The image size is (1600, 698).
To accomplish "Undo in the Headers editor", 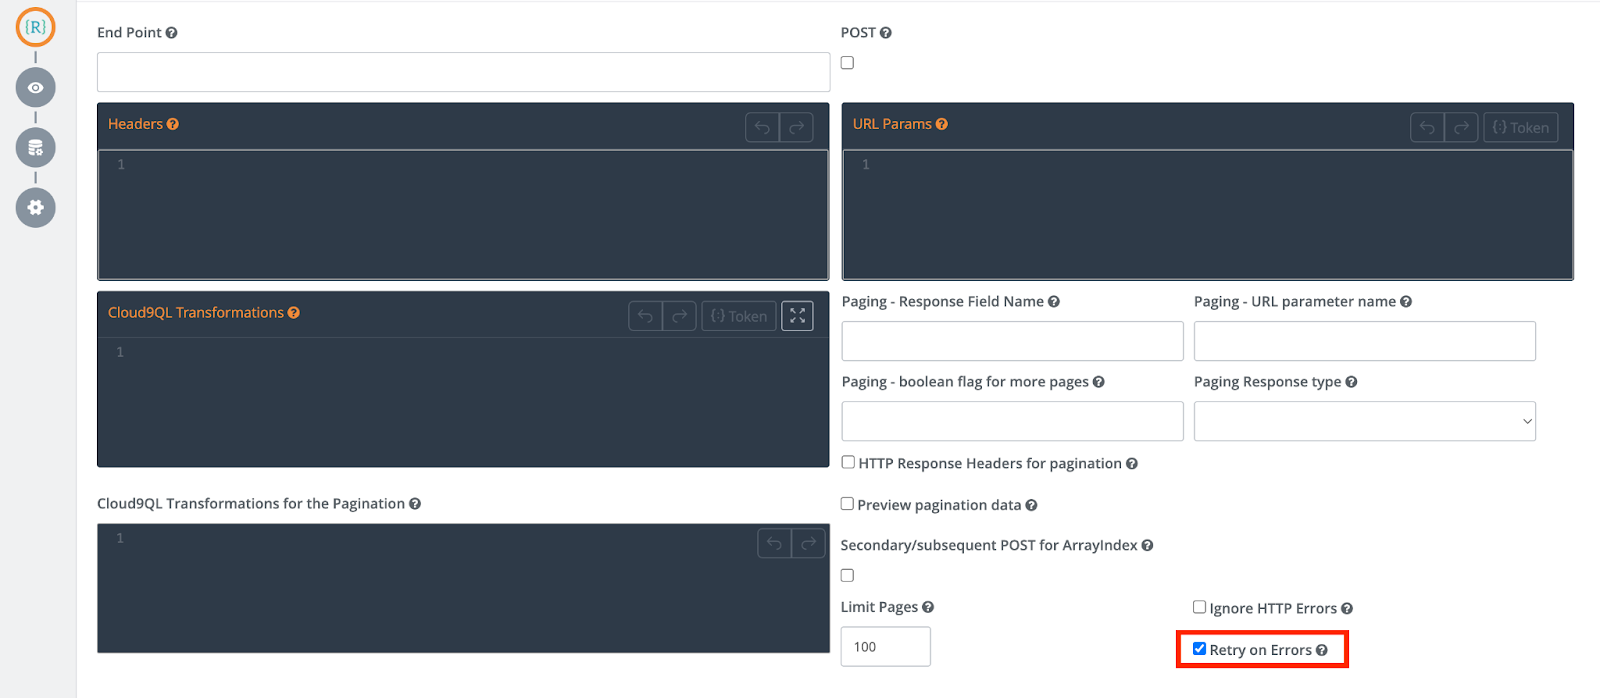I will (762, 127).
